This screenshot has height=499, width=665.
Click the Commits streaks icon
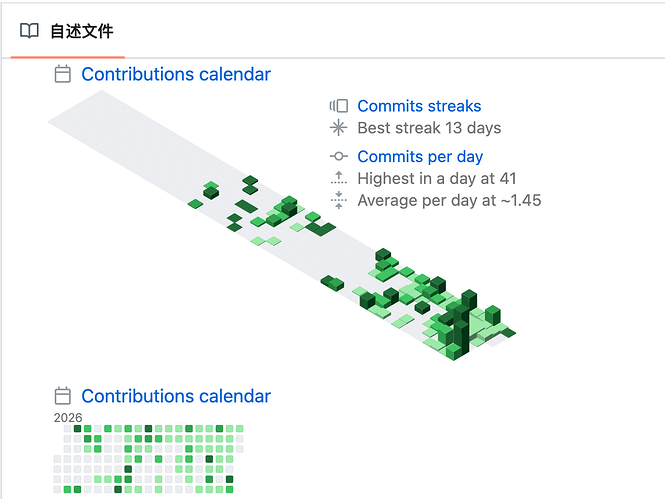[x=338, y=106]
